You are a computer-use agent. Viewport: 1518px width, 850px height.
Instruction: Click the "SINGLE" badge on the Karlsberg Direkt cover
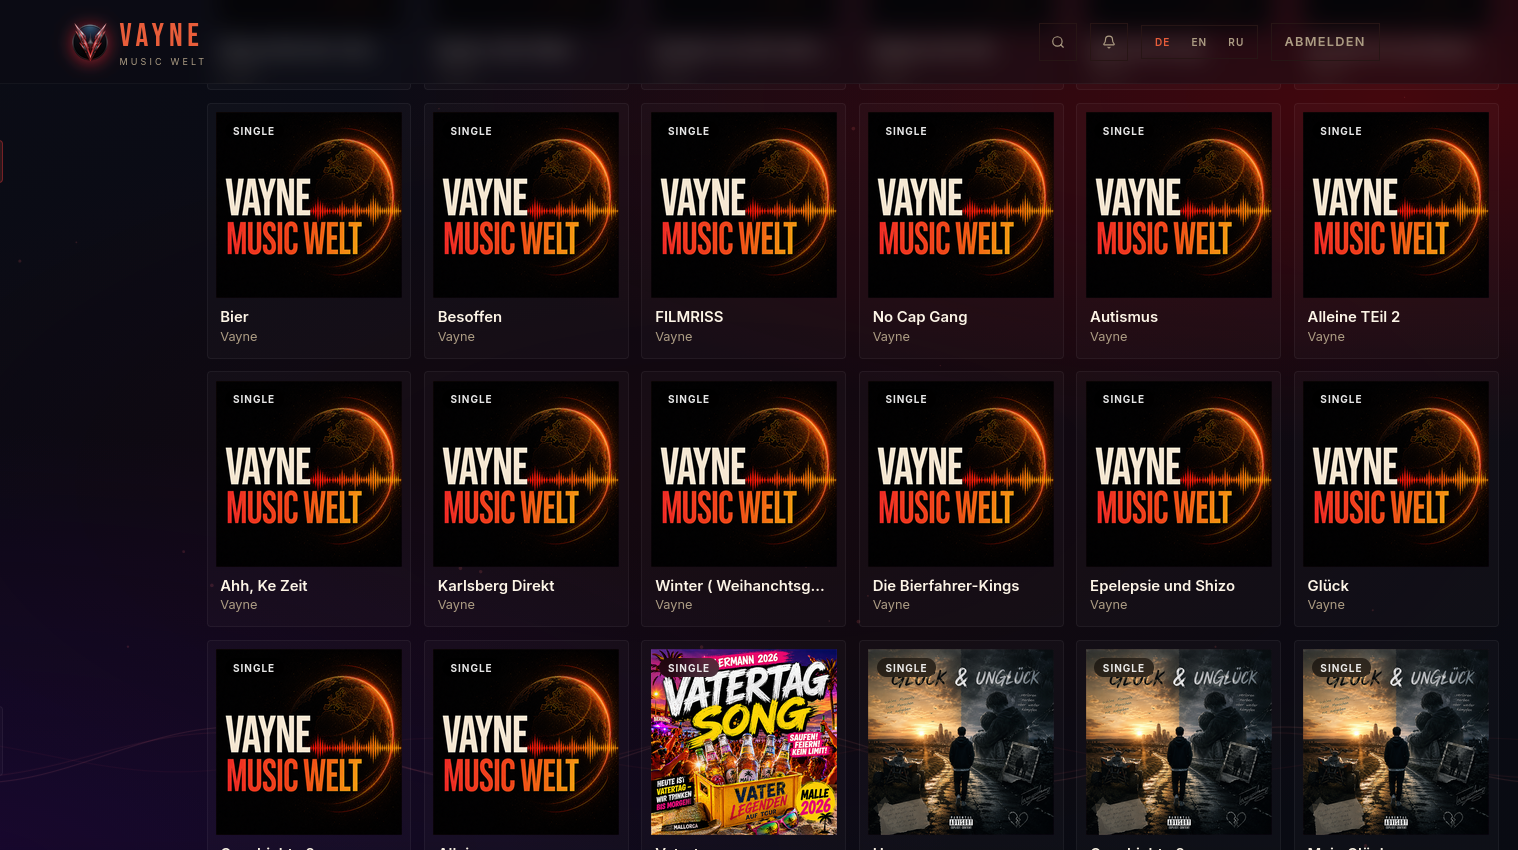pyautogui.click(x=471, y=399)
